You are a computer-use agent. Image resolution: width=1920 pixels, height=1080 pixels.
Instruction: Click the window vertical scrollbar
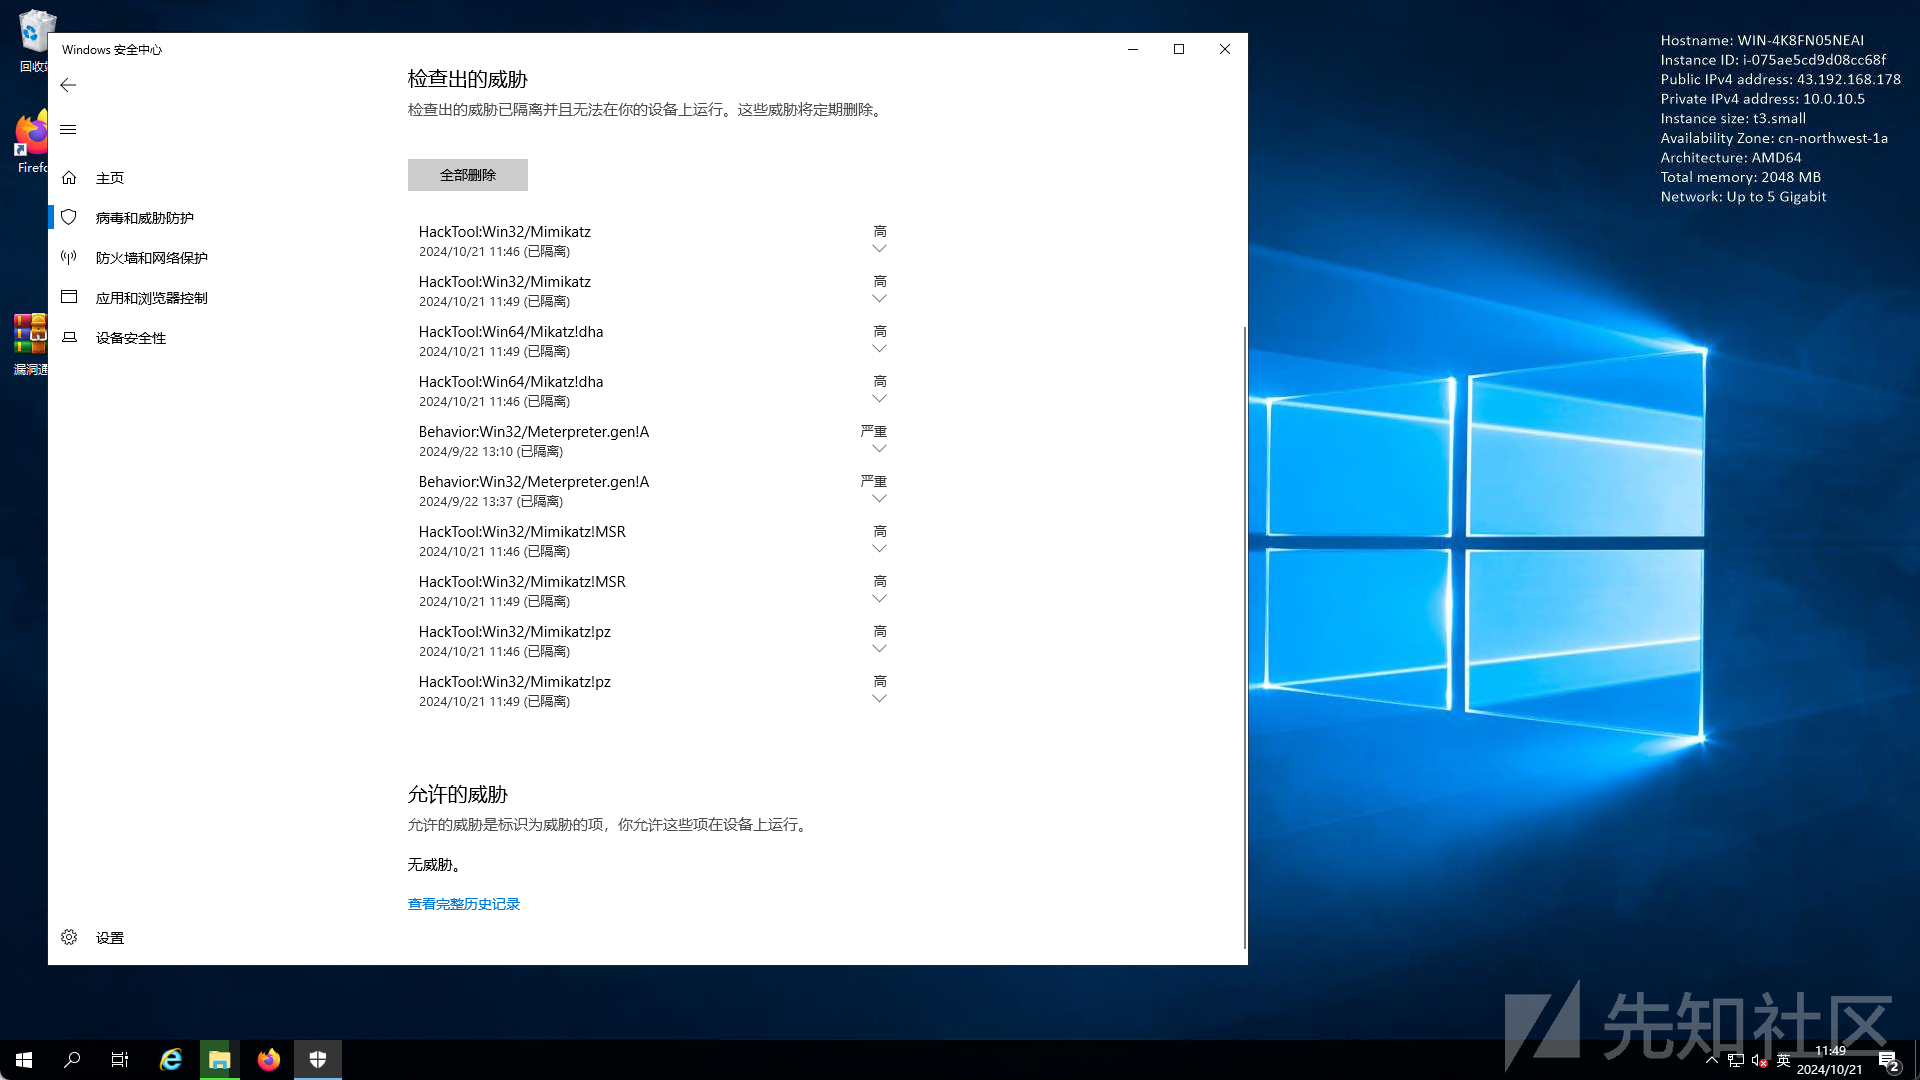point(1244,637)
